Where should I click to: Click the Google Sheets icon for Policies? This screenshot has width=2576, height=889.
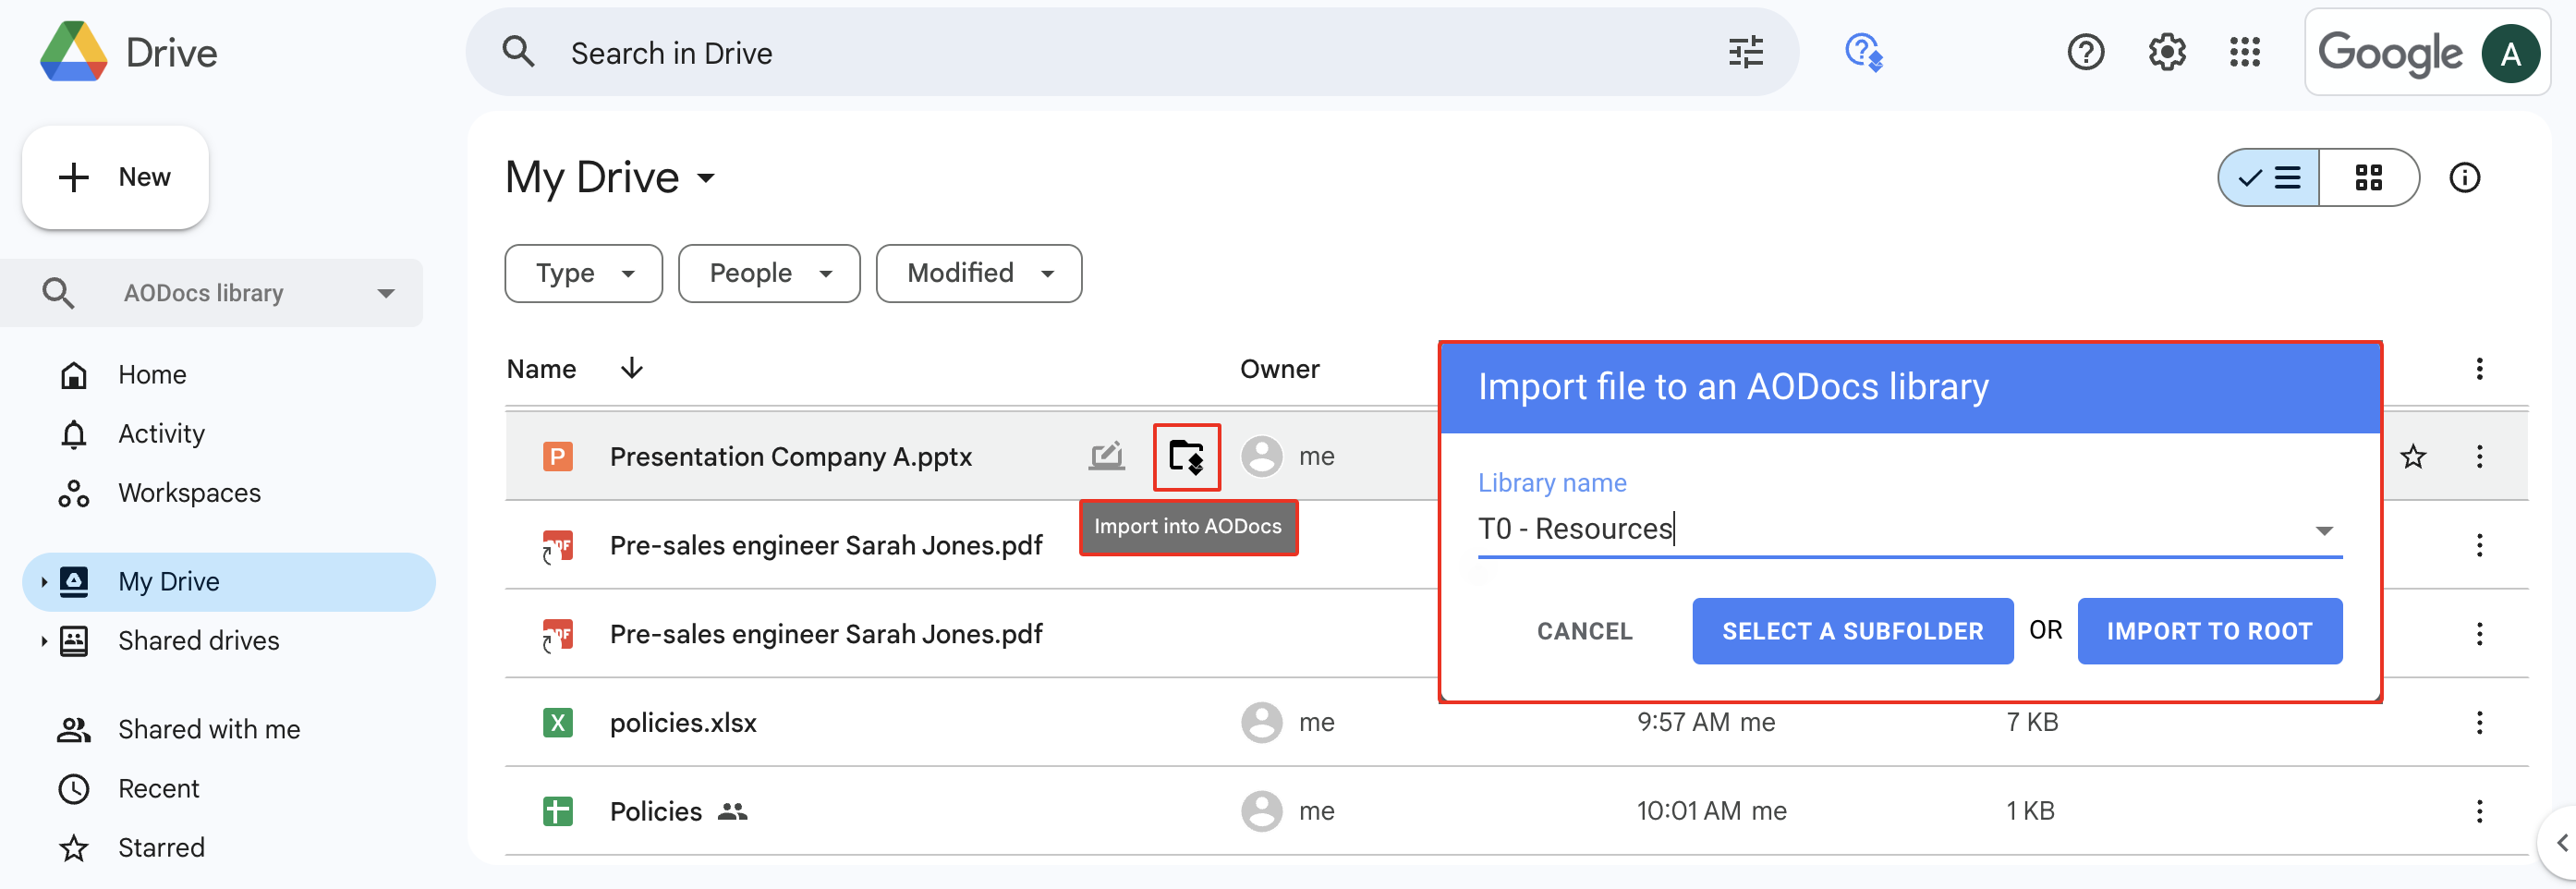point(558,811)
